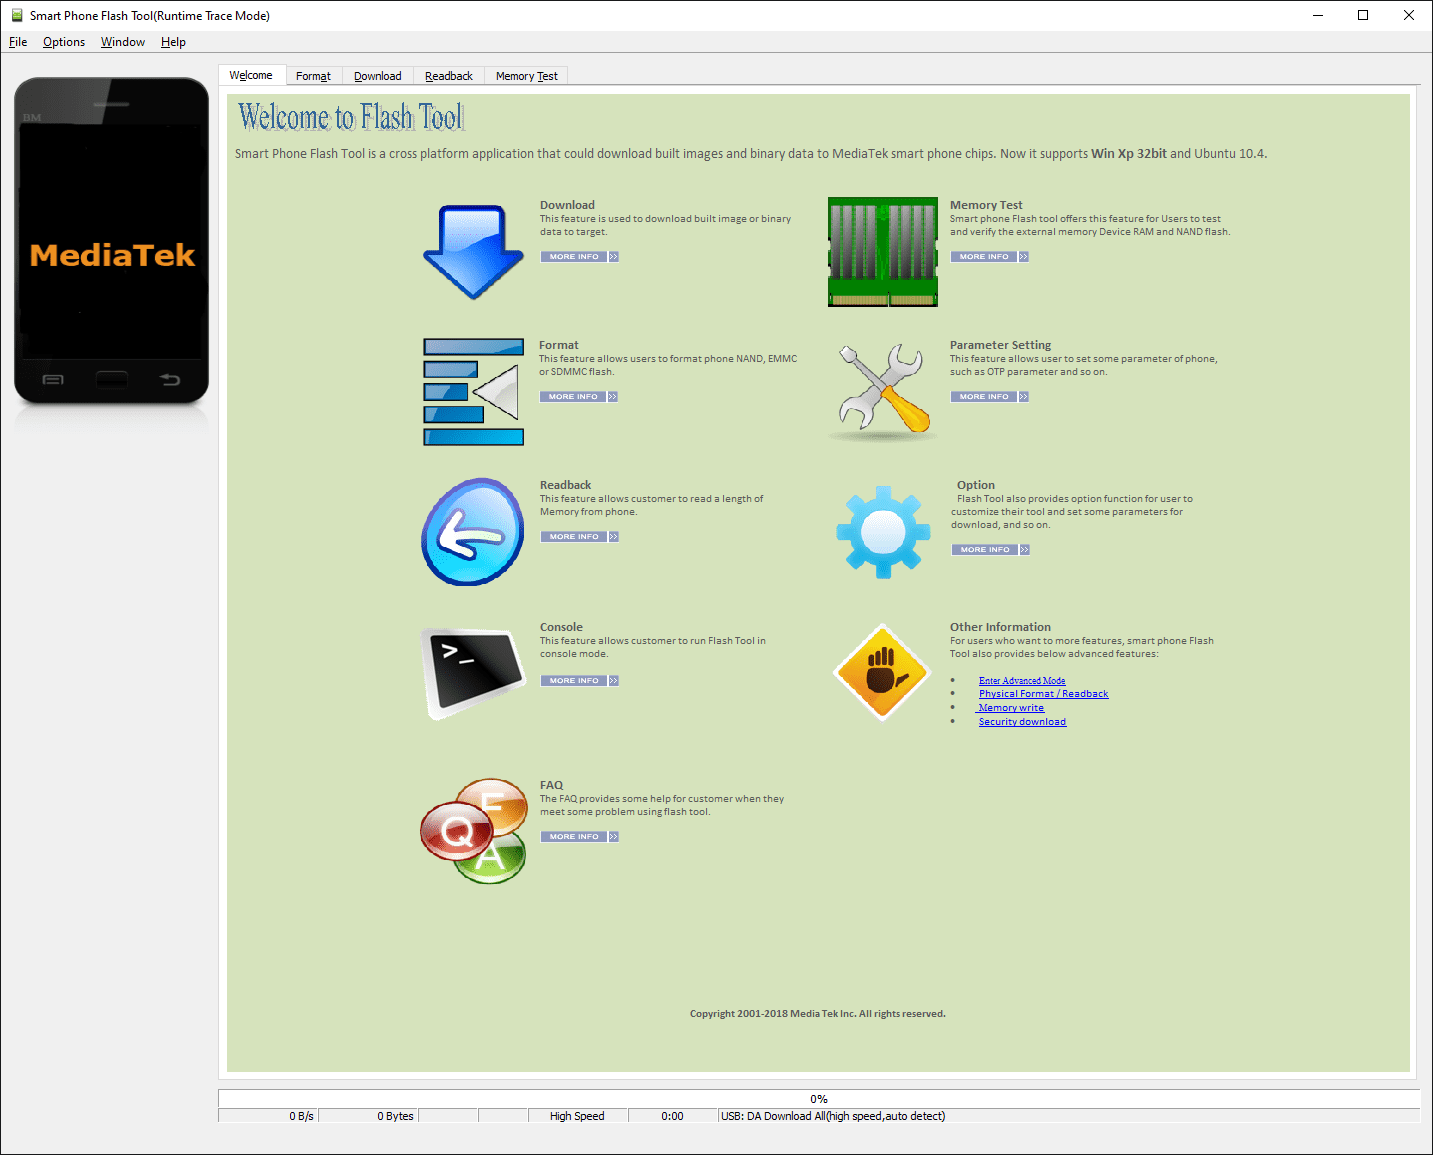Viewport: 1433px width, 1155px height.
Task: Click the Console heading text
Action: [x=561, y=627]
